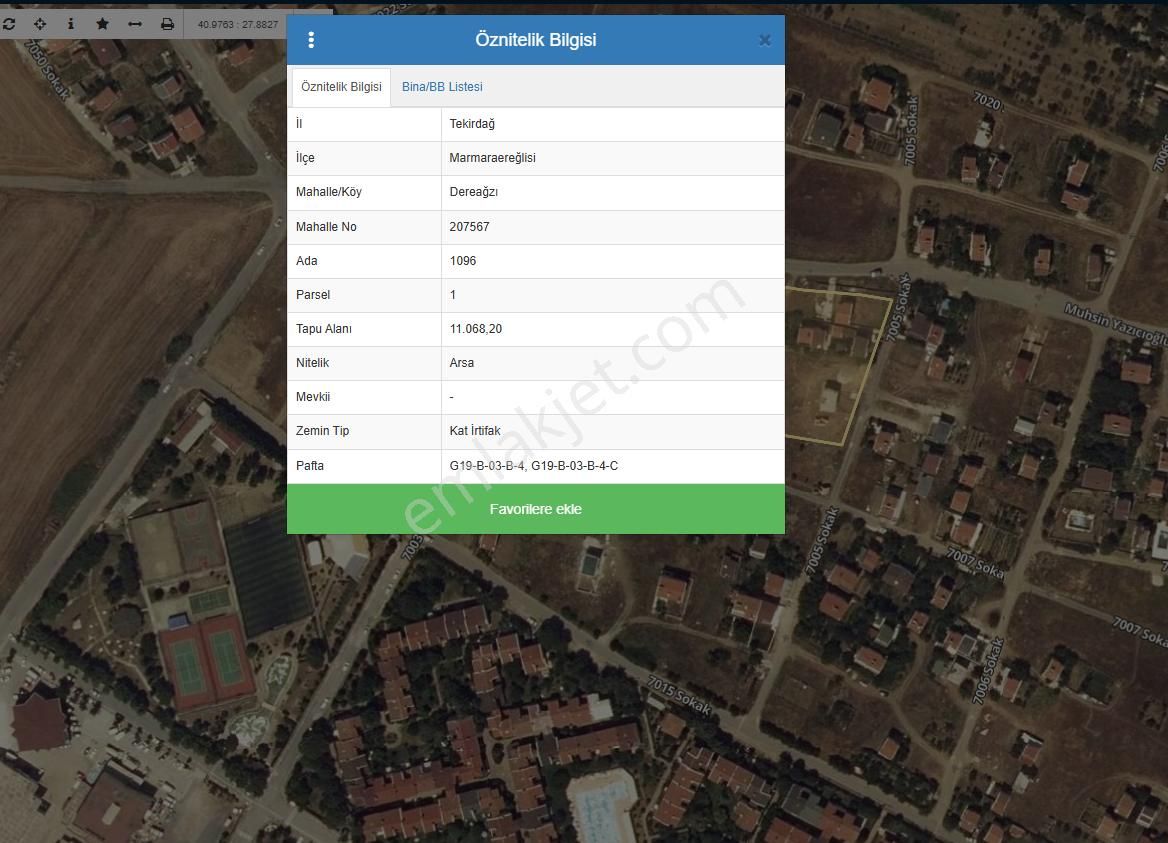Click the Arsa value in Nitelik row
The height and width of the screenshot is (843, 1168).
pos(462,363)
